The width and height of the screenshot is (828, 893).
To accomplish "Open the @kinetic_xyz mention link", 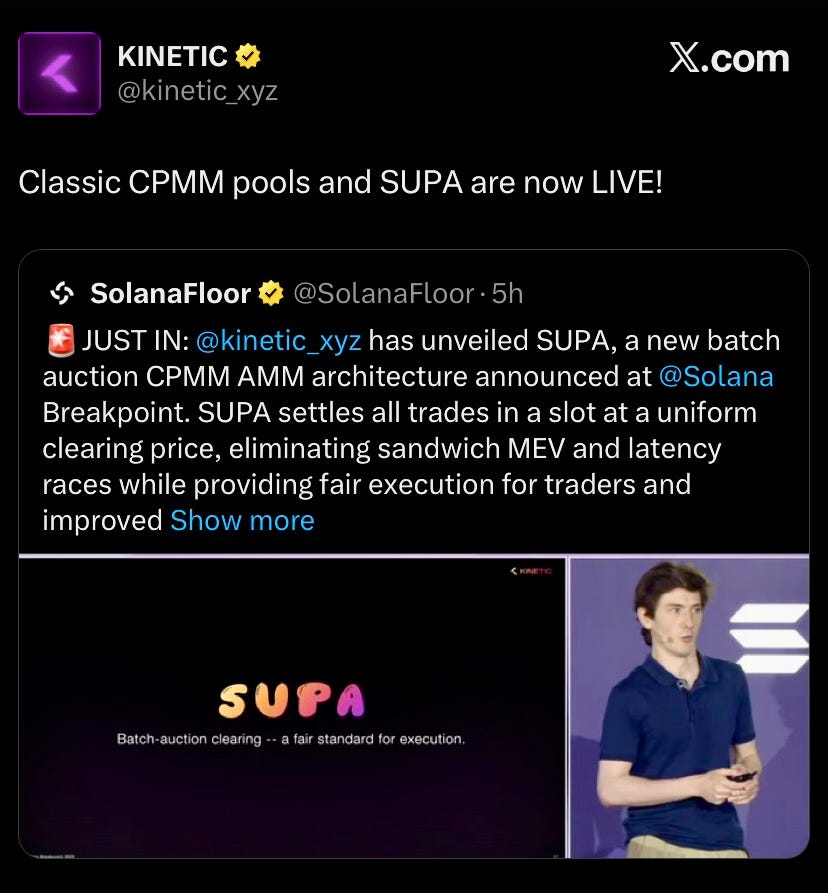I will [x=278, y=341].
